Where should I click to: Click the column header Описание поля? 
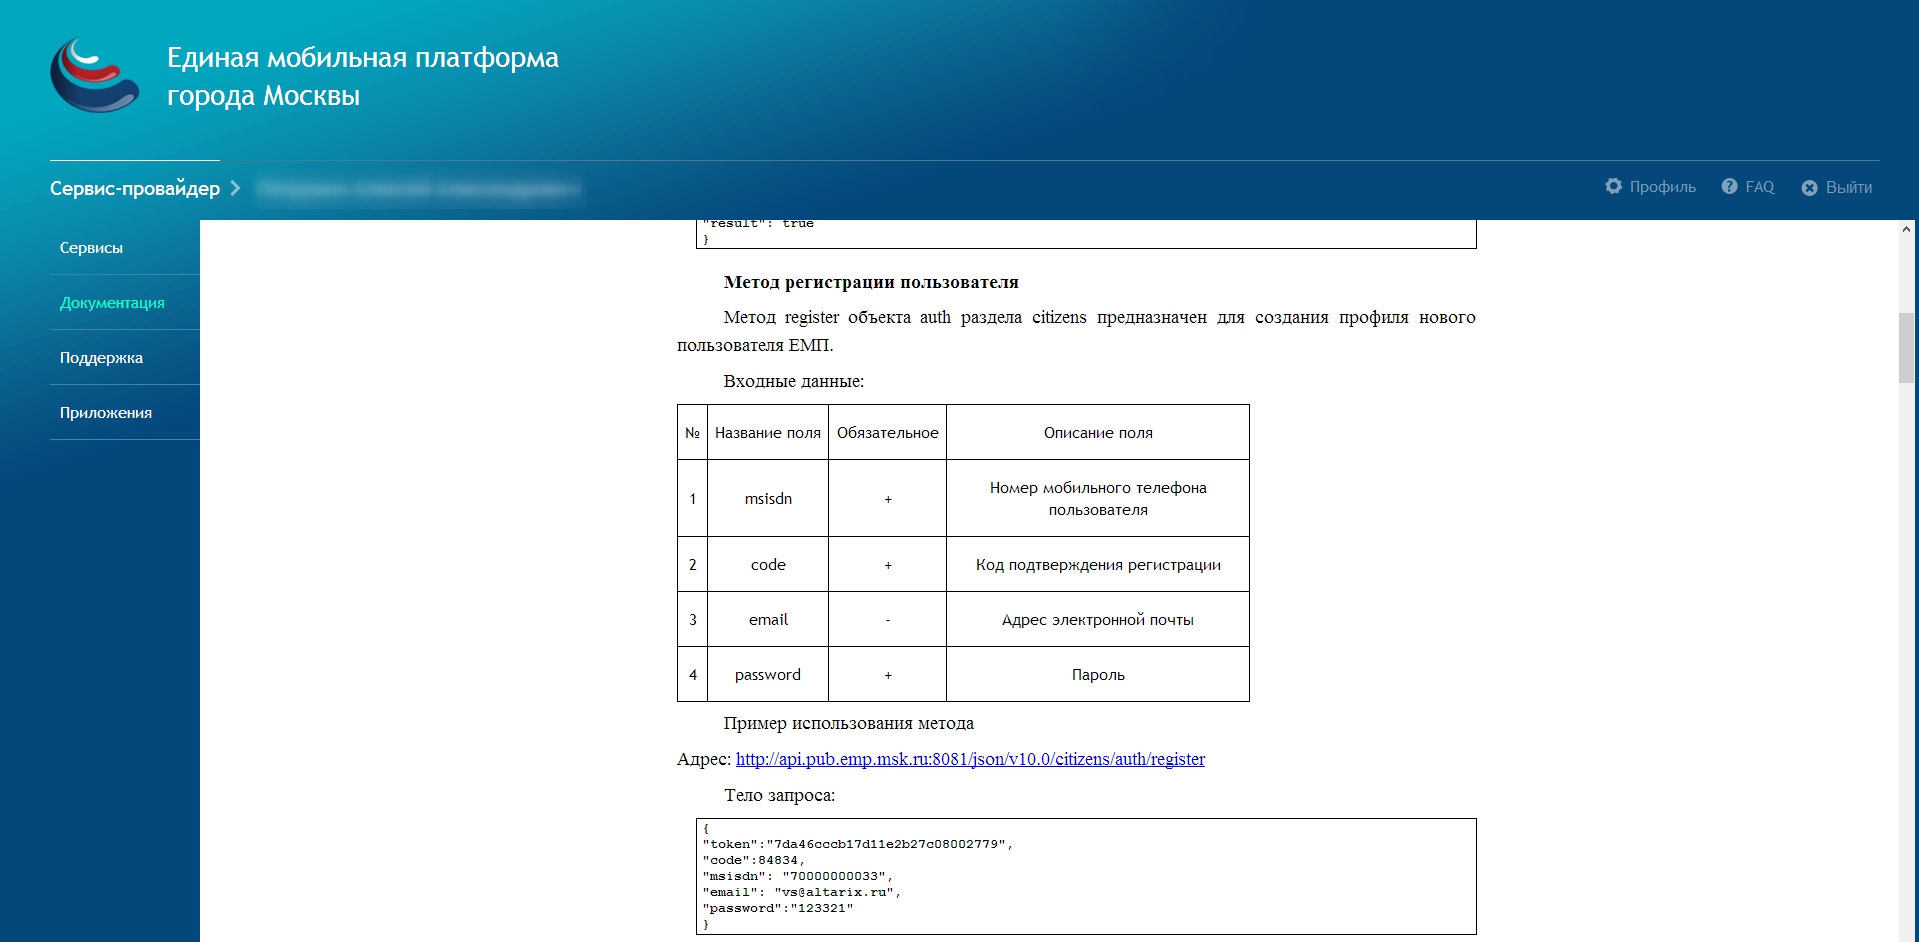click(x=1098, y=432)
